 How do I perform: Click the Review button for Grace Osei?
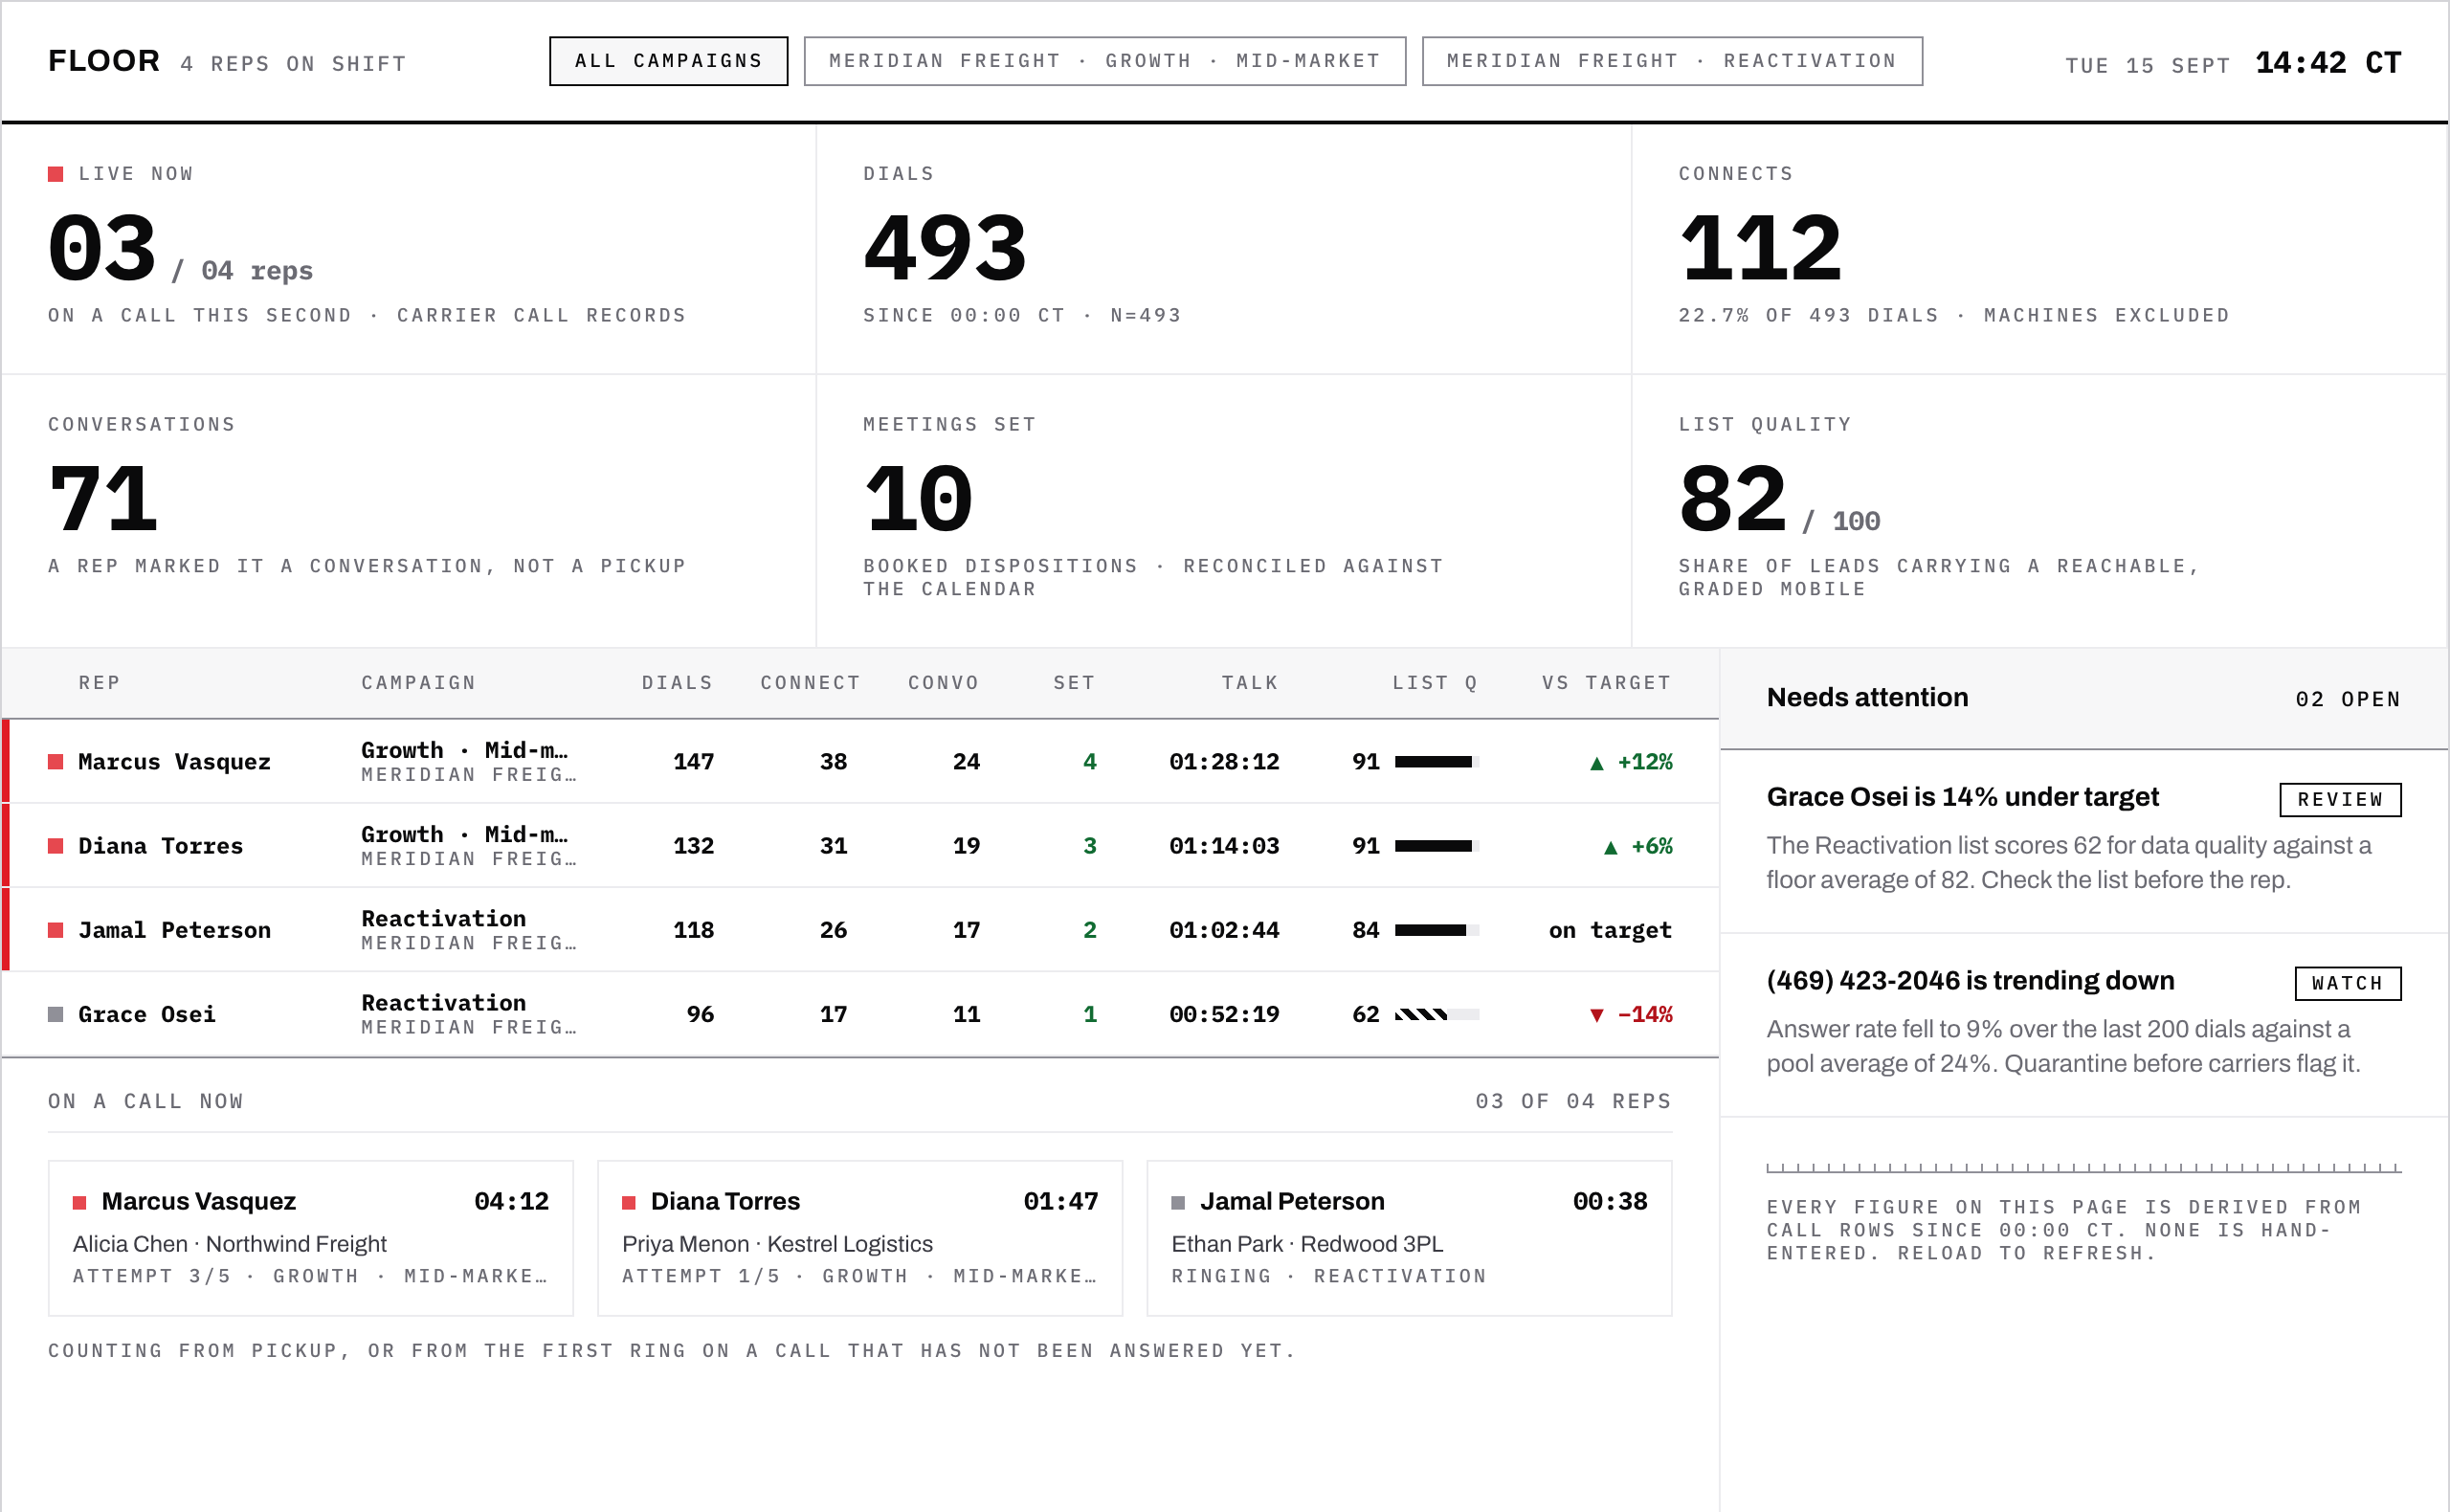coord(2339,799)
